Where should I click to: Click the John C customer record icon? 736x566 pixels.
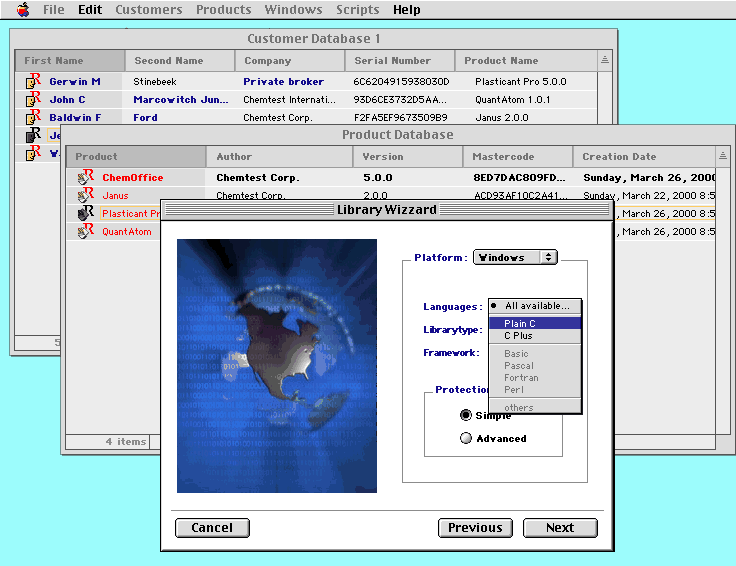click(x=33, y=100)
